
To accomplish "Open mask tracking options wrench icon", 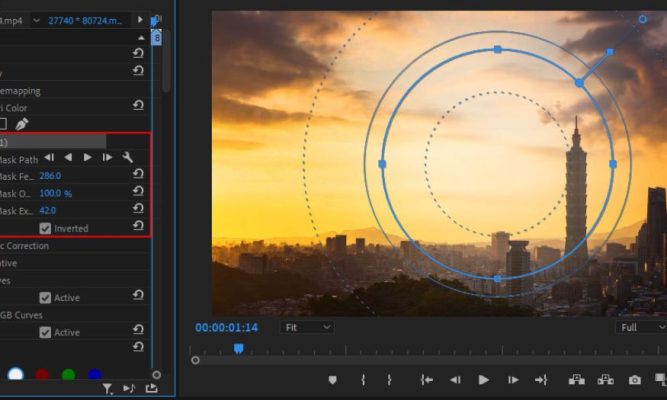I will [x=127, y=157].
